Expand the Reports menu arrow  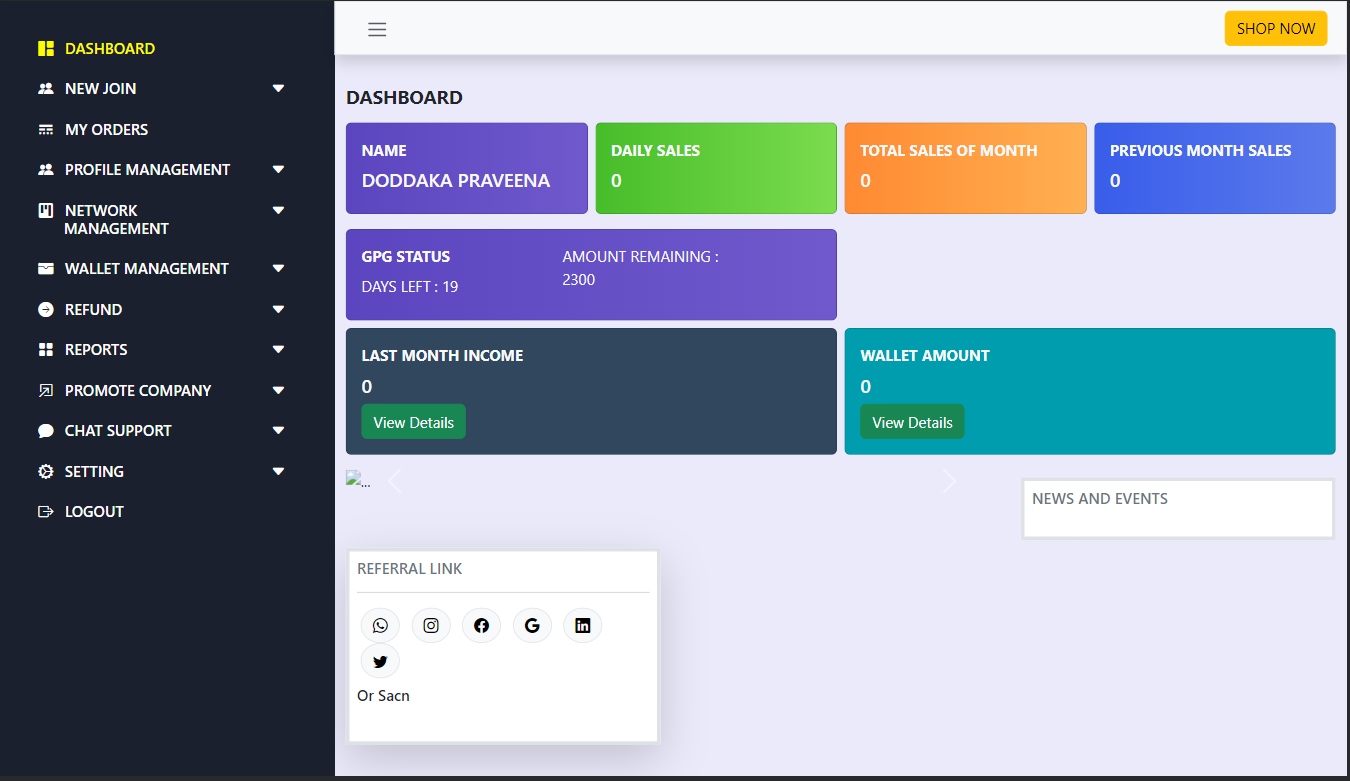[x=278, y=349]
